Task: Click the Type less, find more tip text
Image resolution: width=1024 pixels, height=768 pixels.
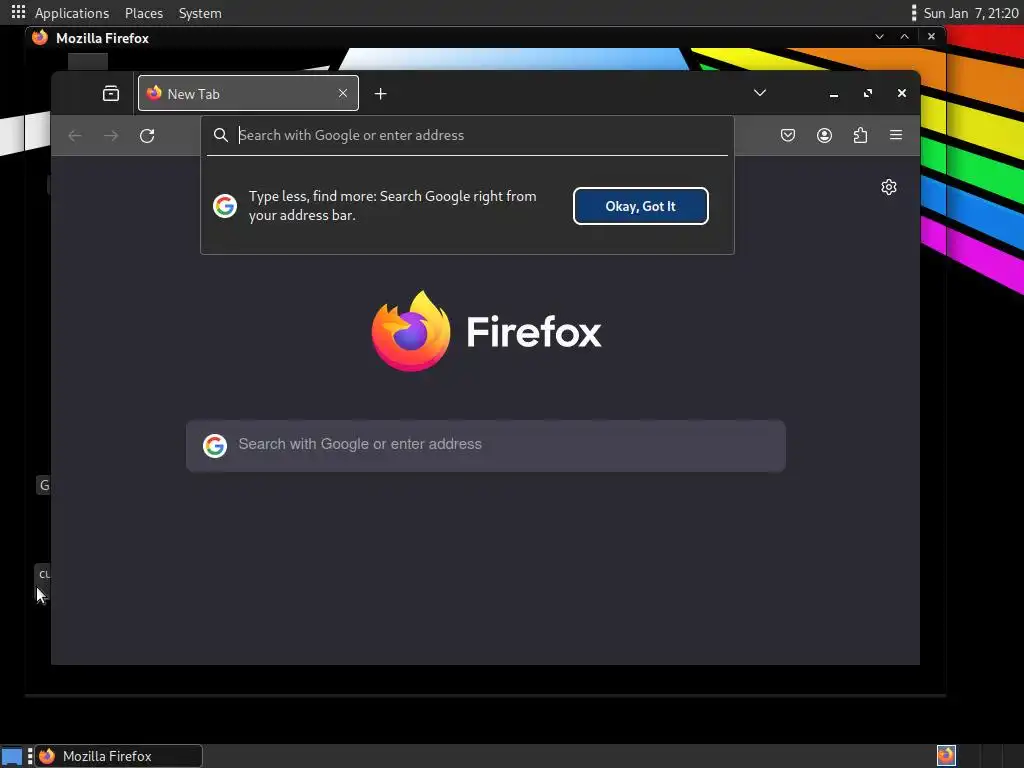Action: 392,206
